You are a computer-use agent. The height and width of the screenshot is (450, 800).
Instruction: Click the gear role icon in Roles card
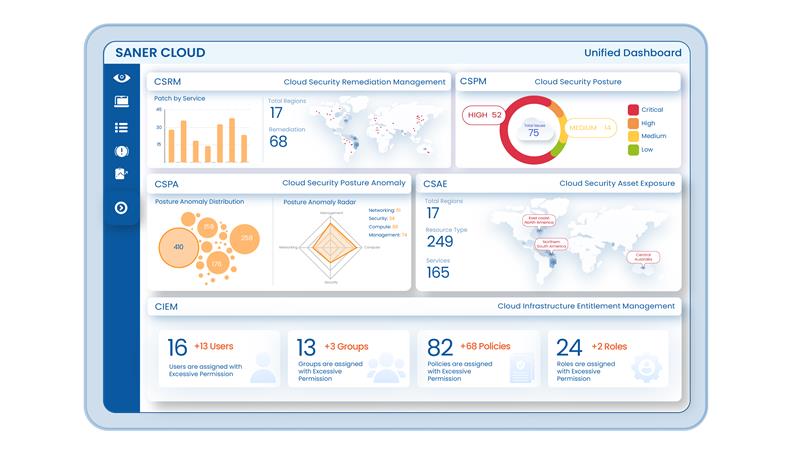[x=649, y=367]
